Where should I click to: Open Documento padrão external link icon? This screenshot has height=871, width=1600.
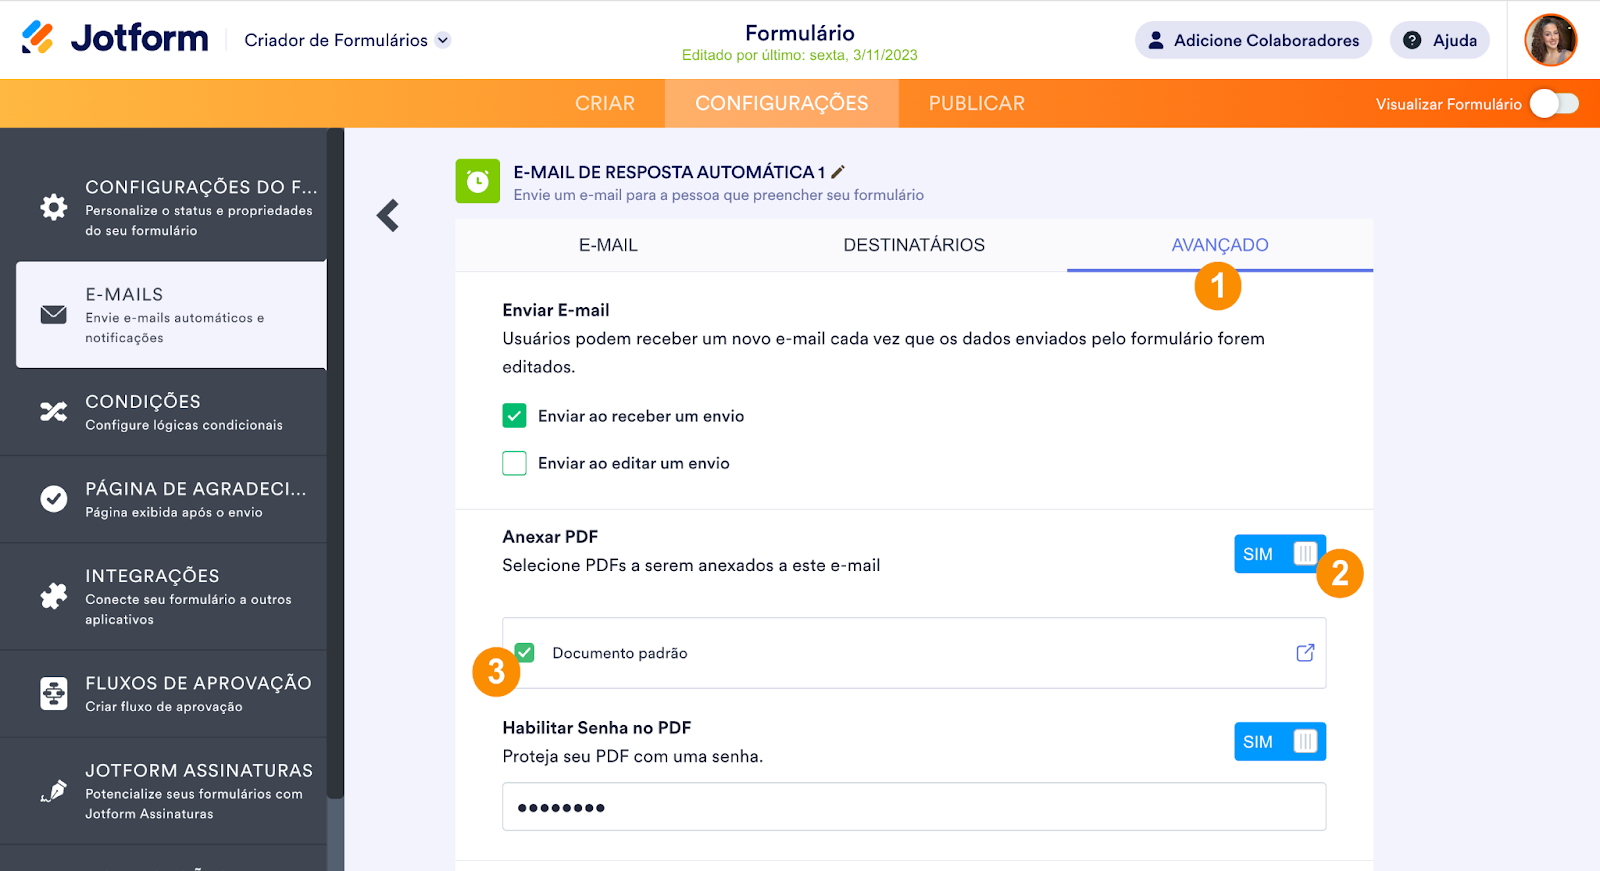[x=1305, y=653]
